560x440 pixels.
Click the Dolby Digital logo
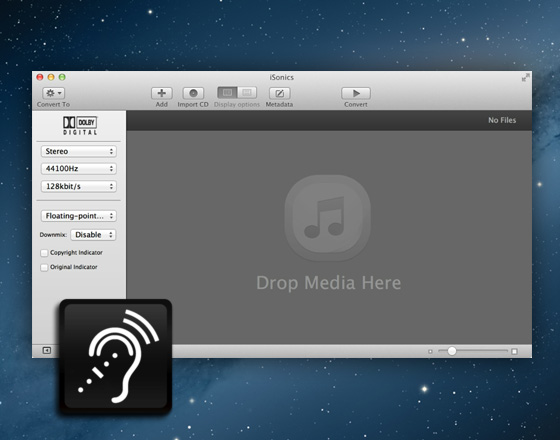click(80, 126)
